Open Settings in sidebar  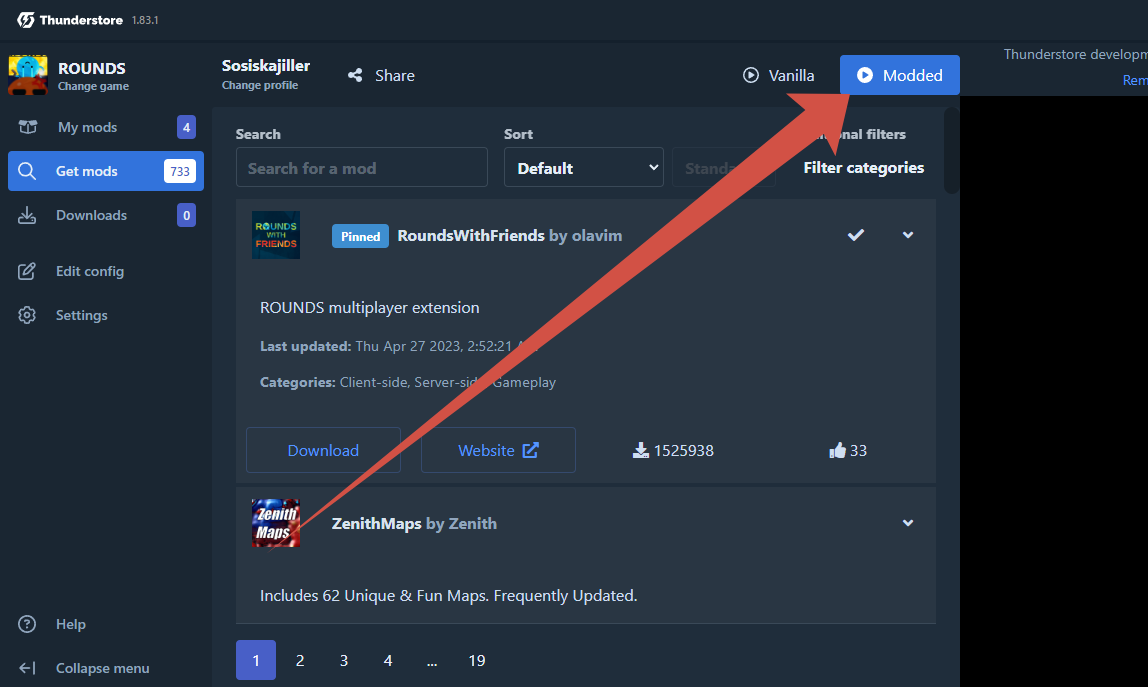click(x=105, y=315)
